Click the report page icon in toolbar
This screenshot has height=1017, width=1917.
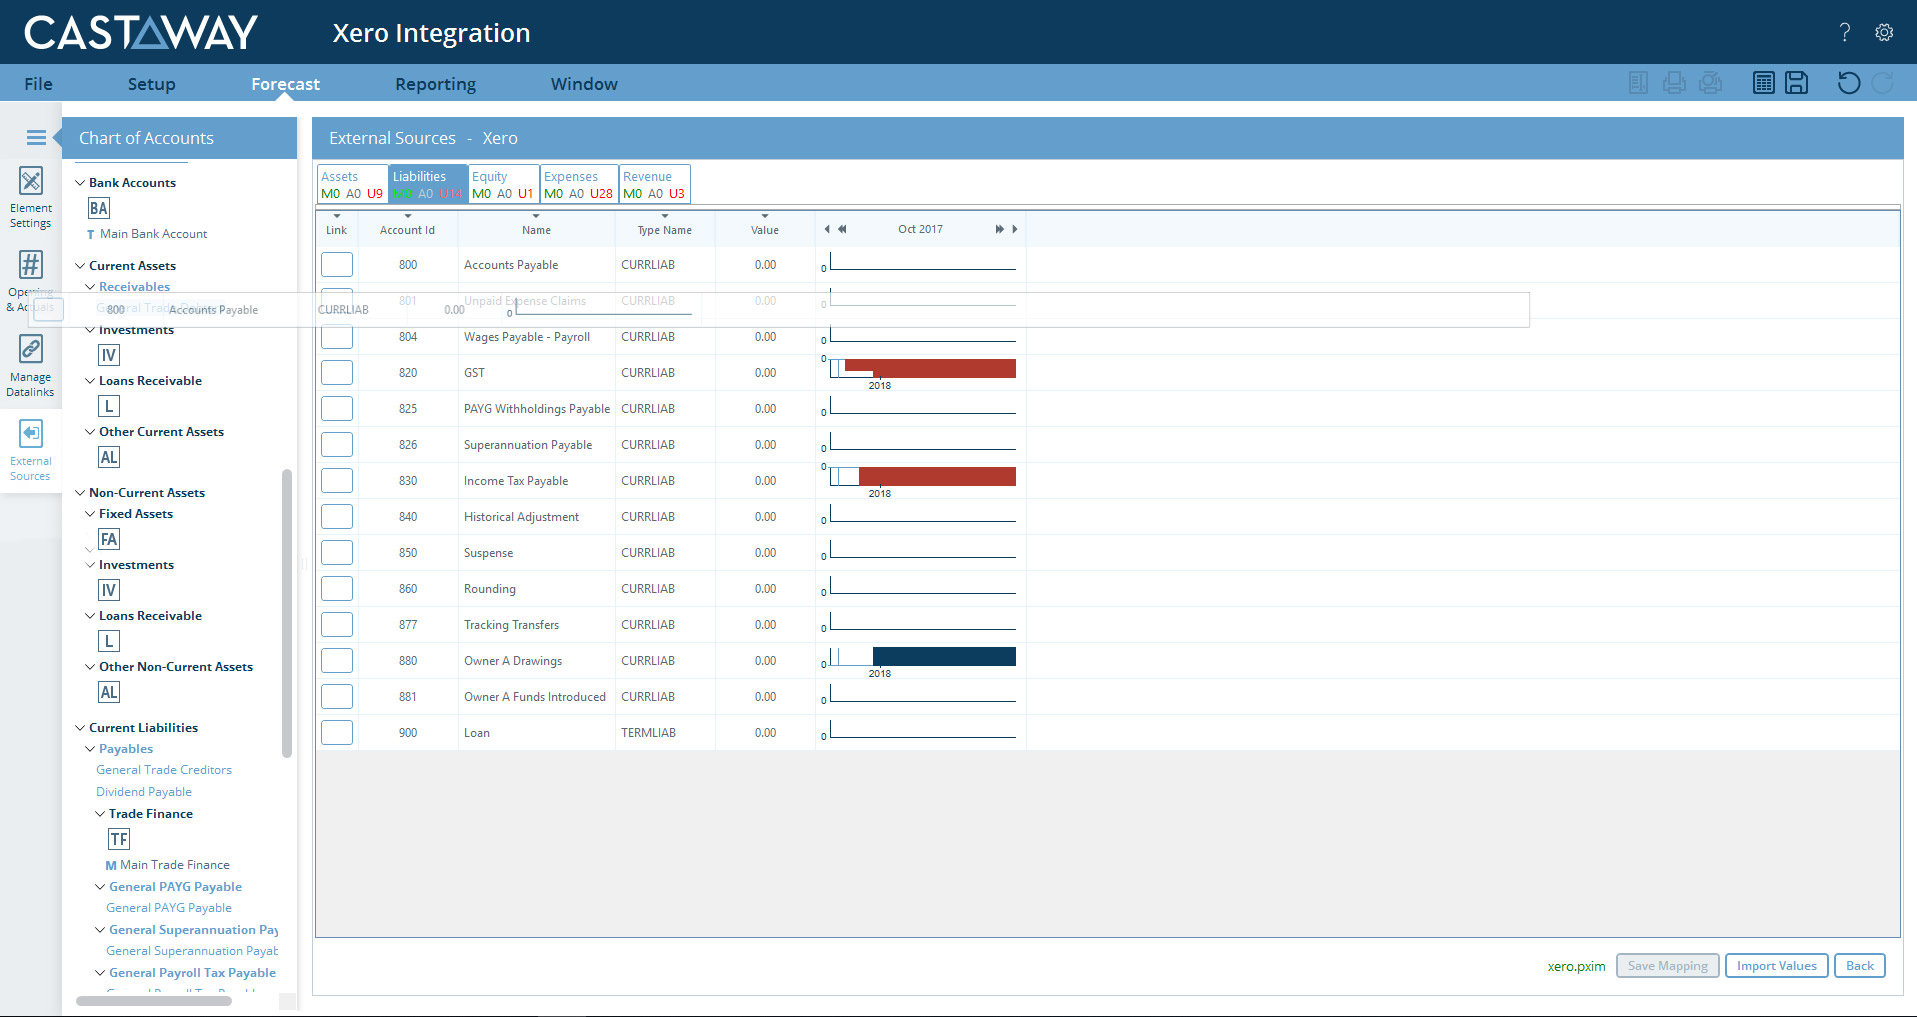[1638, 83]
